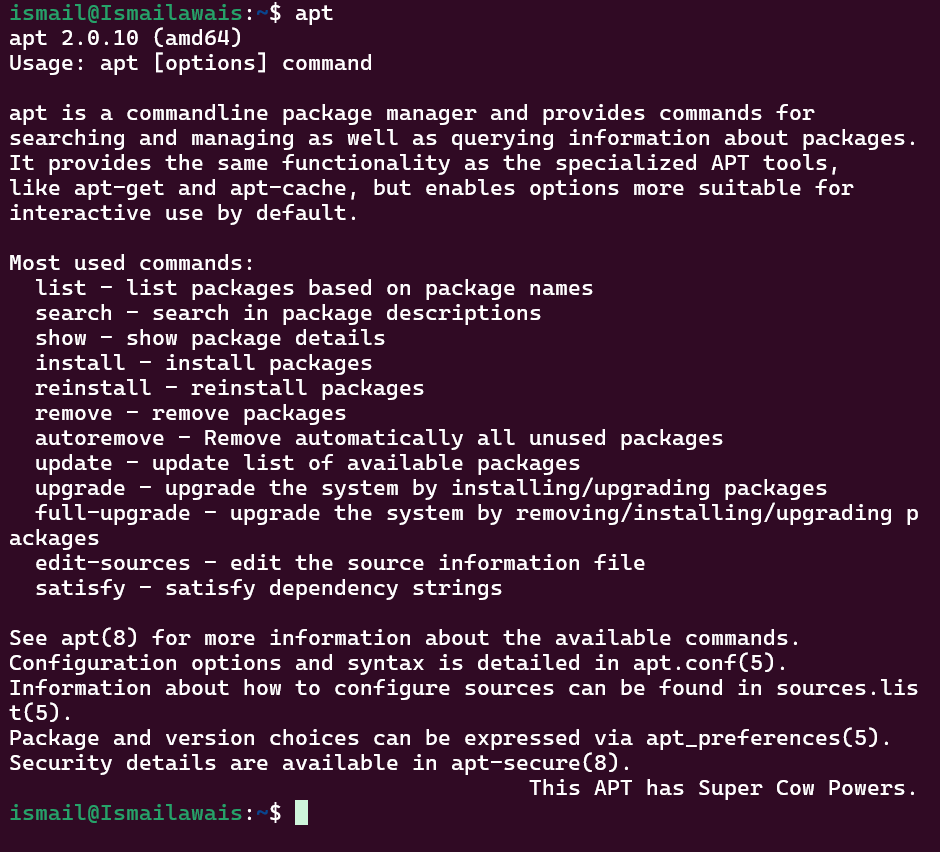Click the 'edit-sources' command name in the list
Viewport: 940px width, 852px height.
pyautogui.click(x=113, y=563)
